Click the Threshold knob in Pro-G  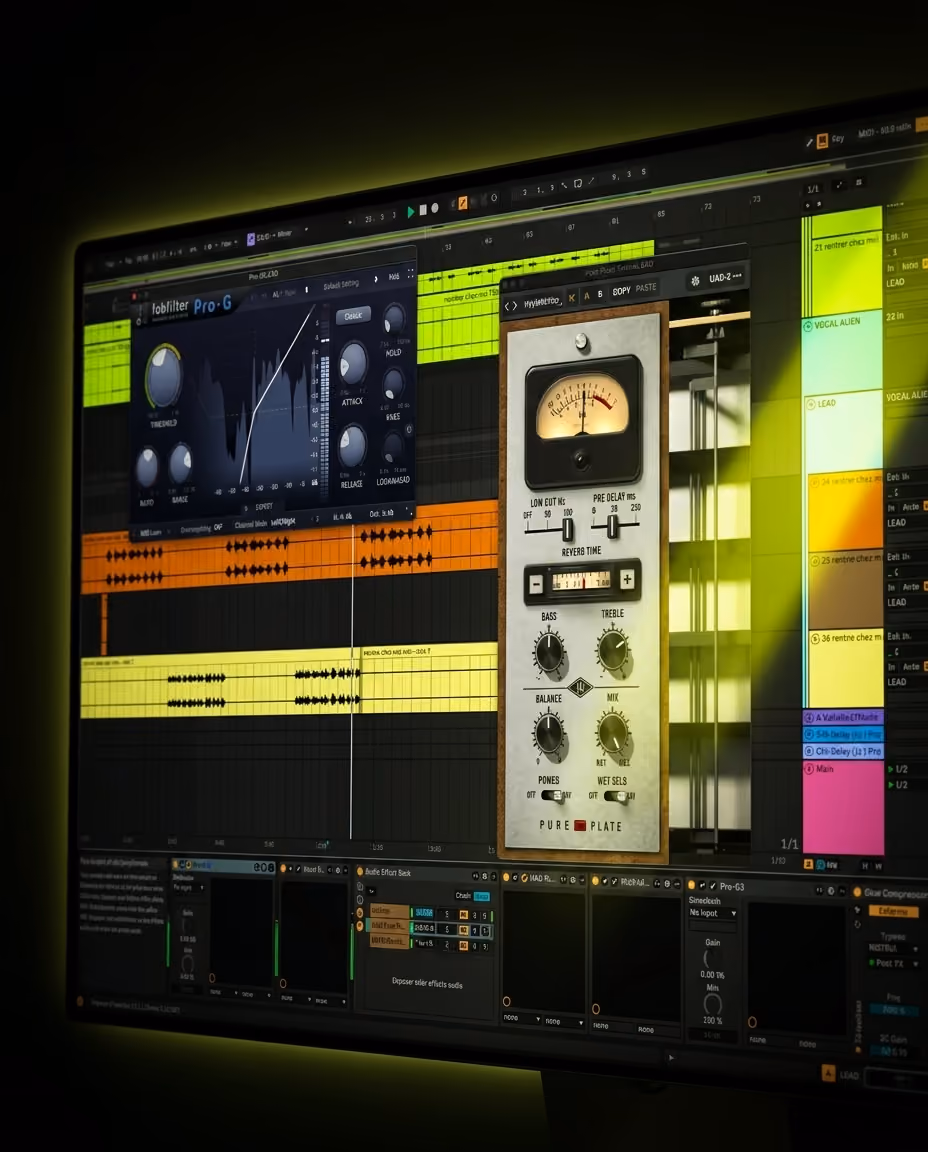click(164, 376)
